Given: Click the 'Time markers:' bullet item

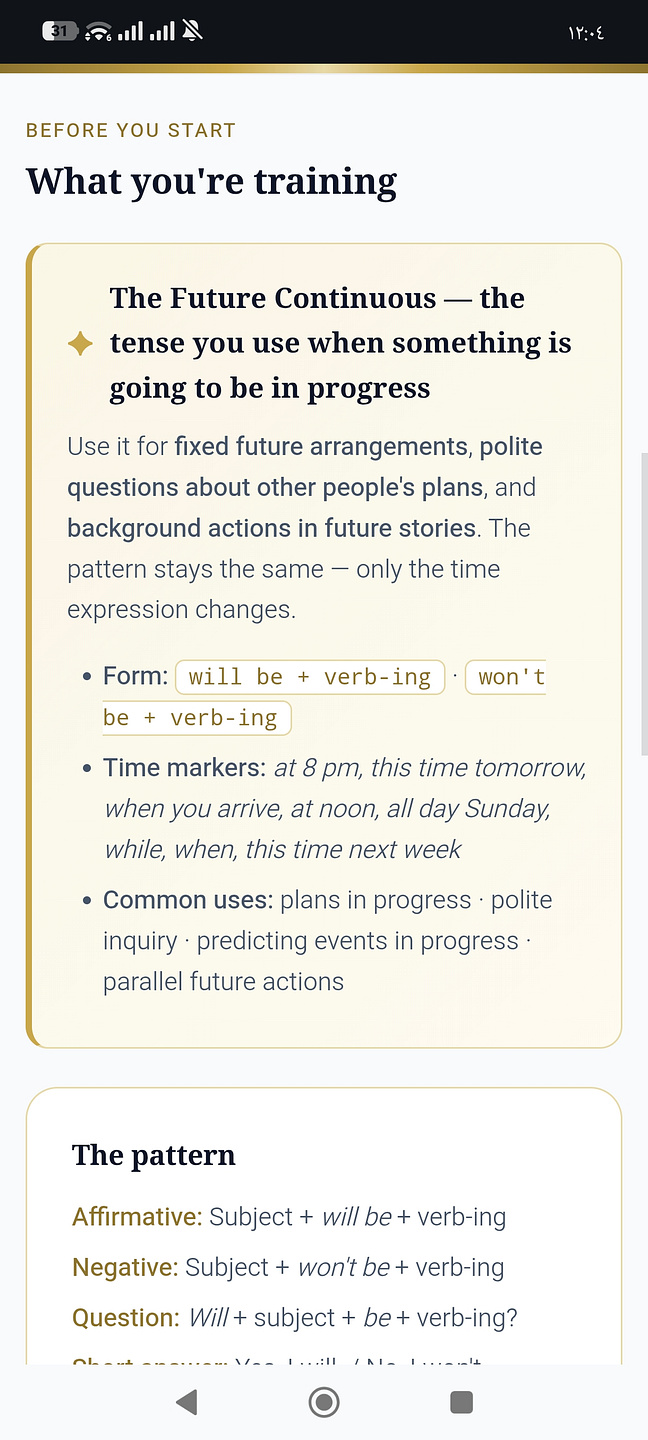Looking at the screenshot, I should click(345, 809).
